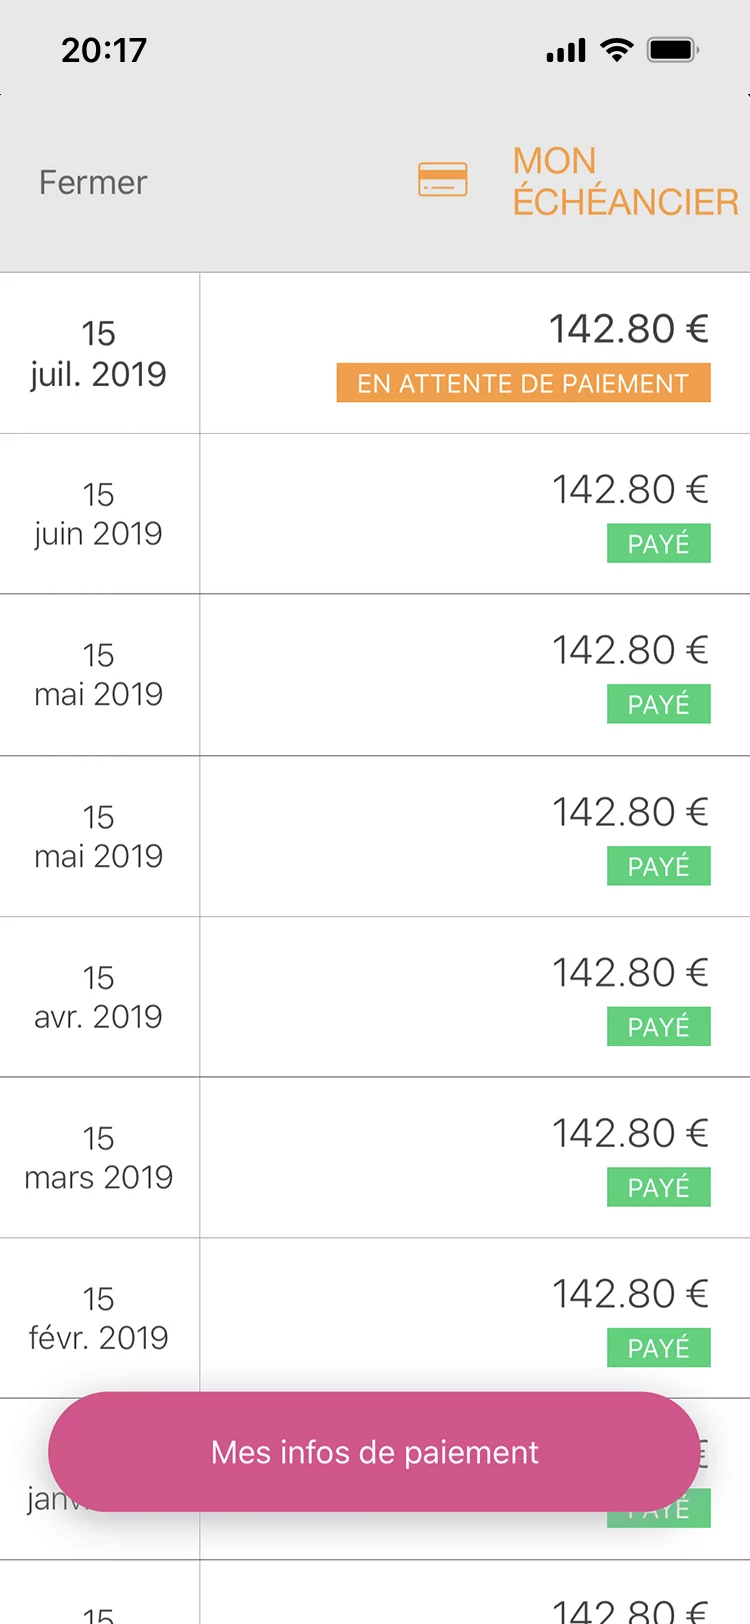
Task: Tap the Wi-Fi status icon
Action: (617, 50)
